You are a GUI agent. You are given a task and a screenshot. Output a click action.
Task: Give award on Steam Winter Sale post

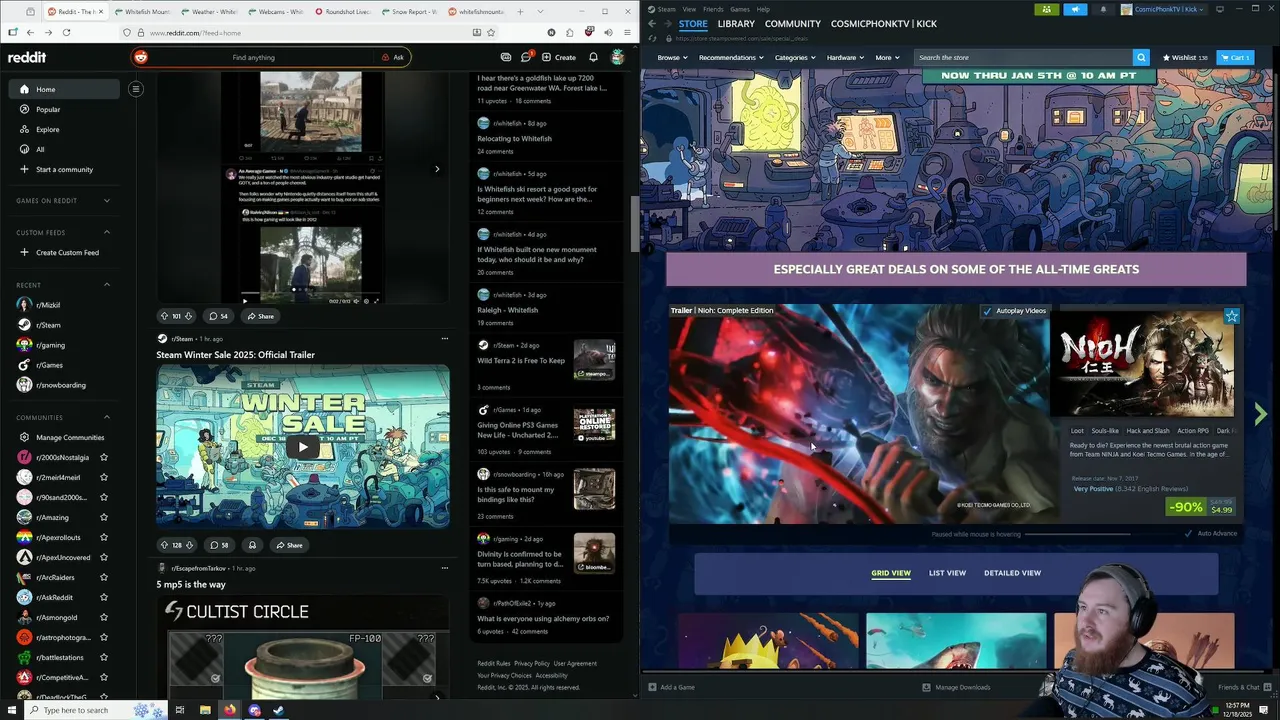pos(252,545)
